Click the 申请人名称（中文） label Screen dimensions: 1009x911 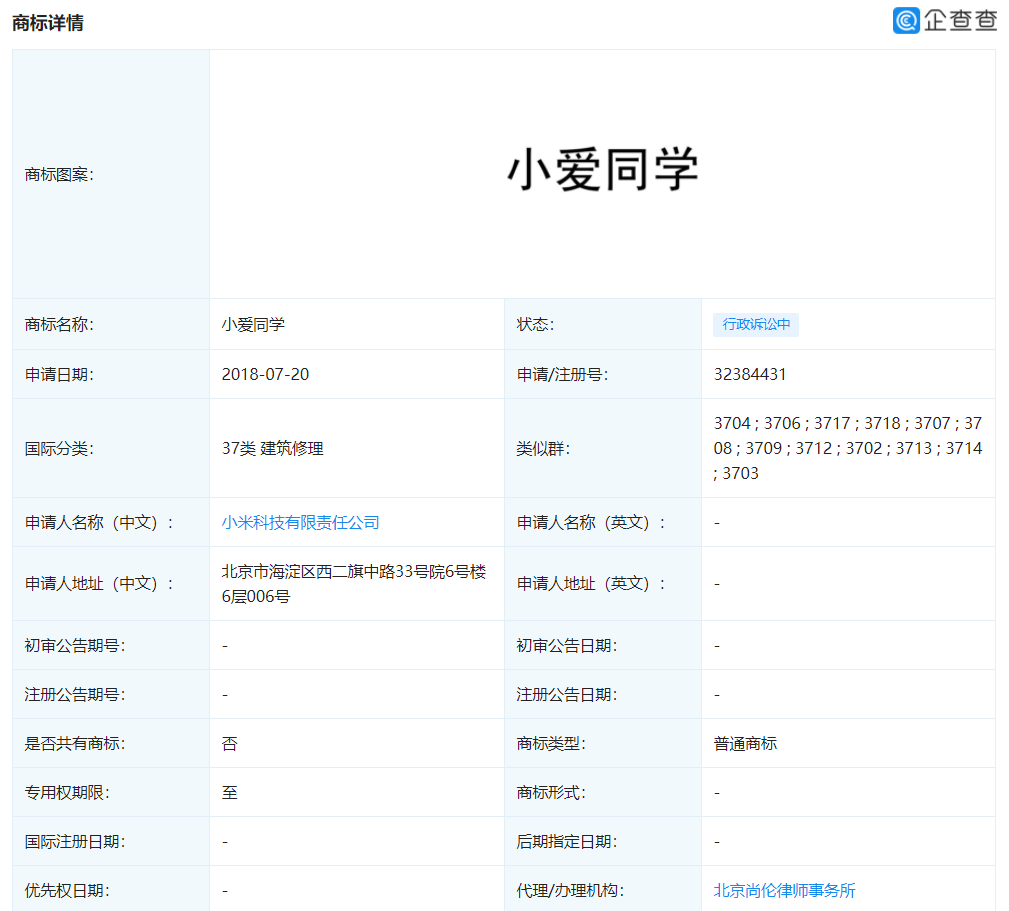tap(99, 522)
